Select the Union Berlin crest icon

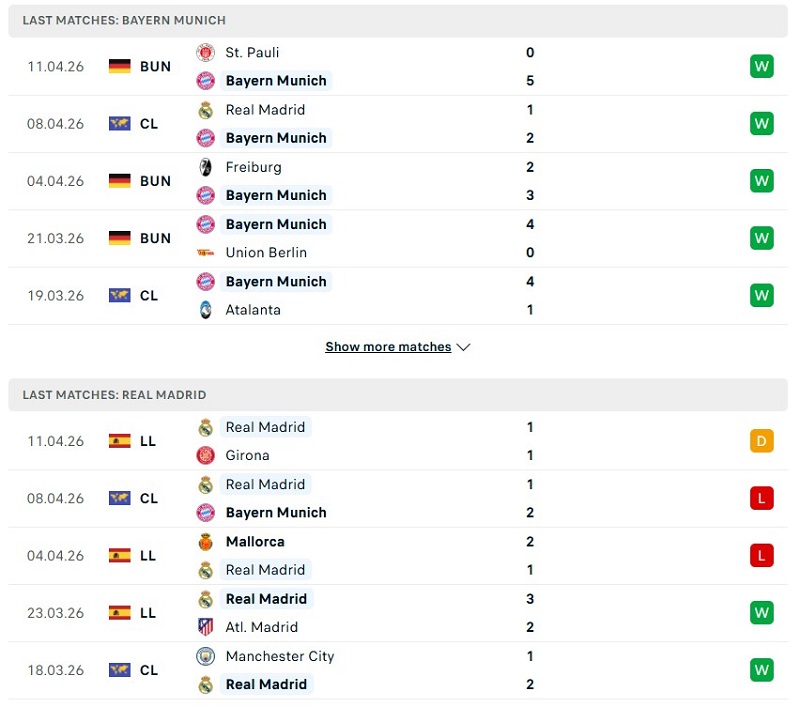pyautogui.click(x=205, y=253)
